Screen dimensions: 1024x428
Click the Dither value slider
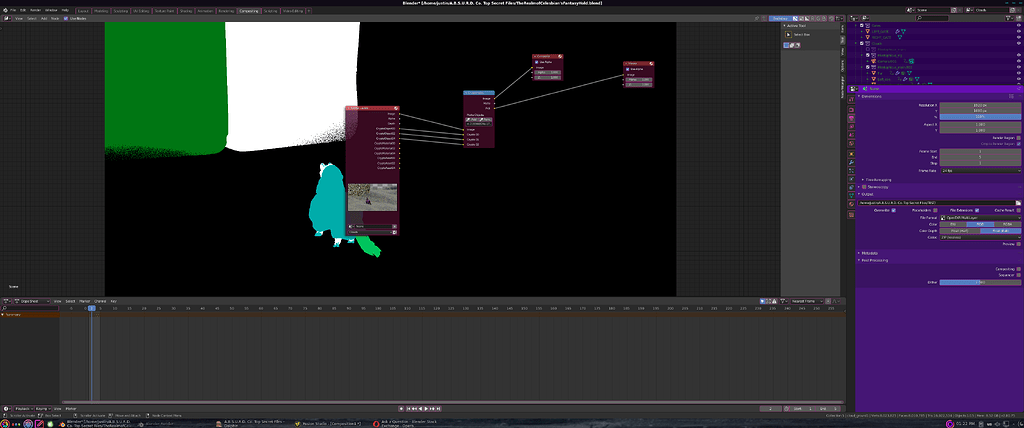point(981,282)
